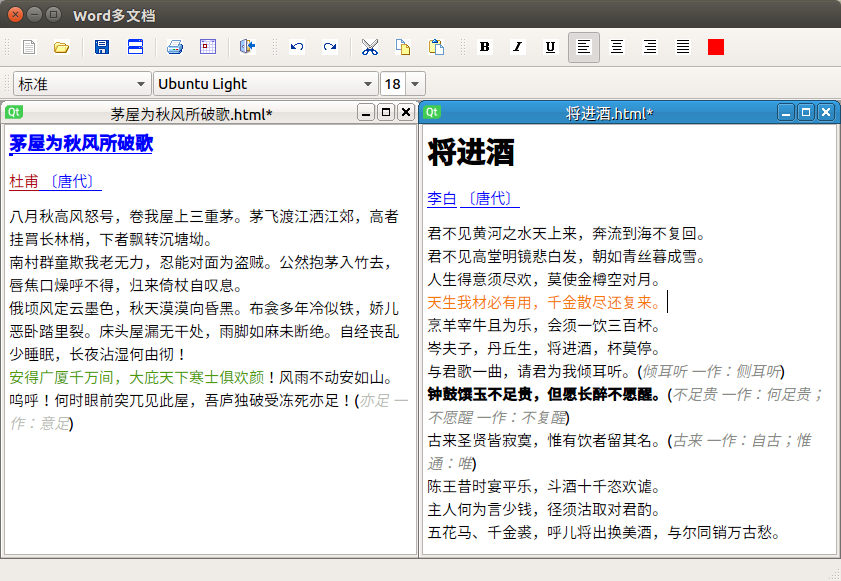Open the Ubuntu Light font dropdown

[x=265, y=83]
